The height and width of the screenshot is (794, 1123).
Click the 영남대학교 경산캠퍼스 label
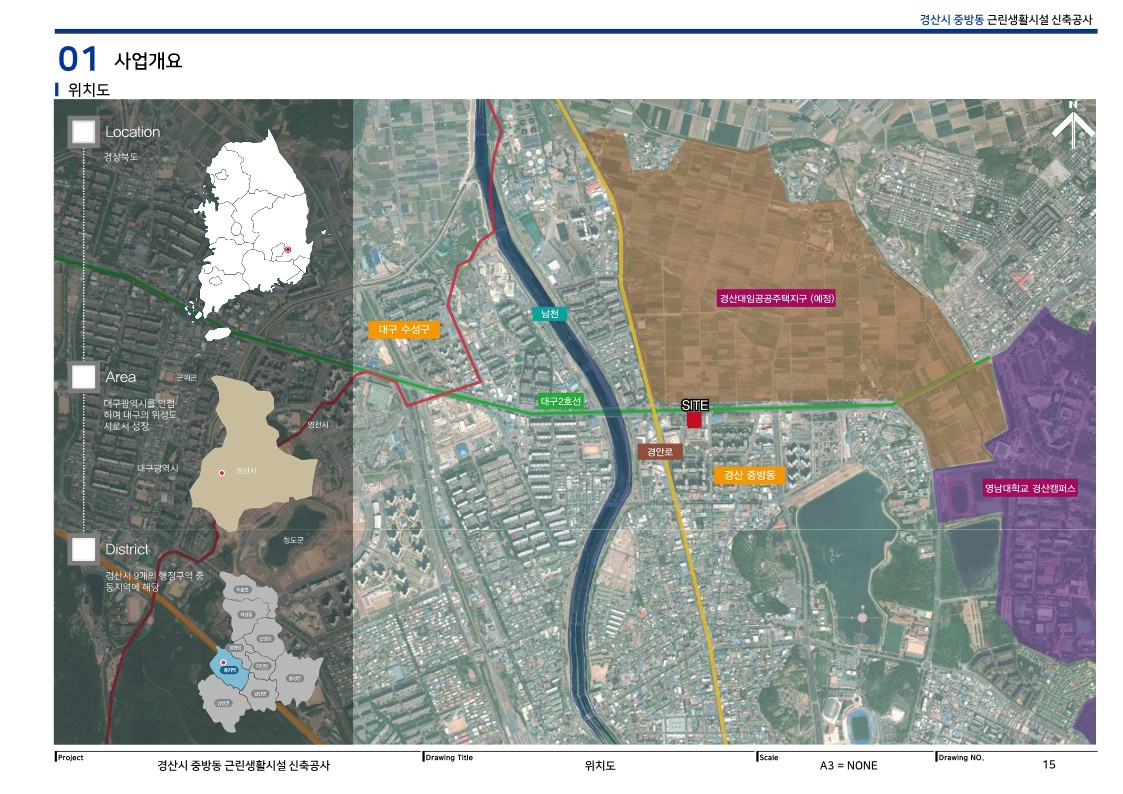1029,489
